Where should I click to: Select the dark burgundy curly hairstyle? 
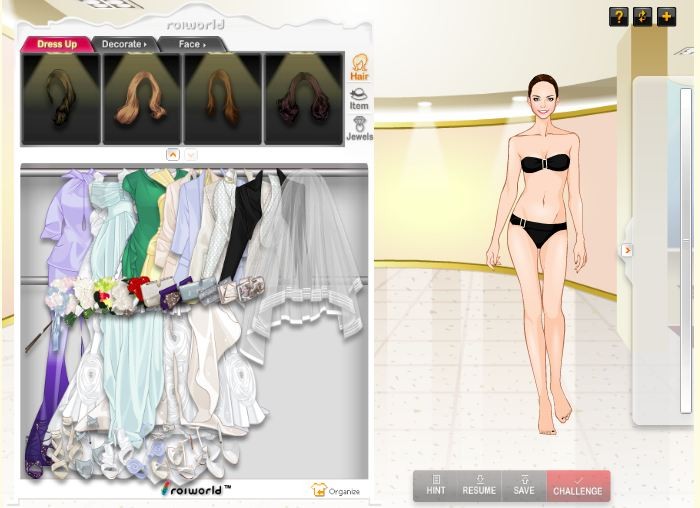pos(303,99)
